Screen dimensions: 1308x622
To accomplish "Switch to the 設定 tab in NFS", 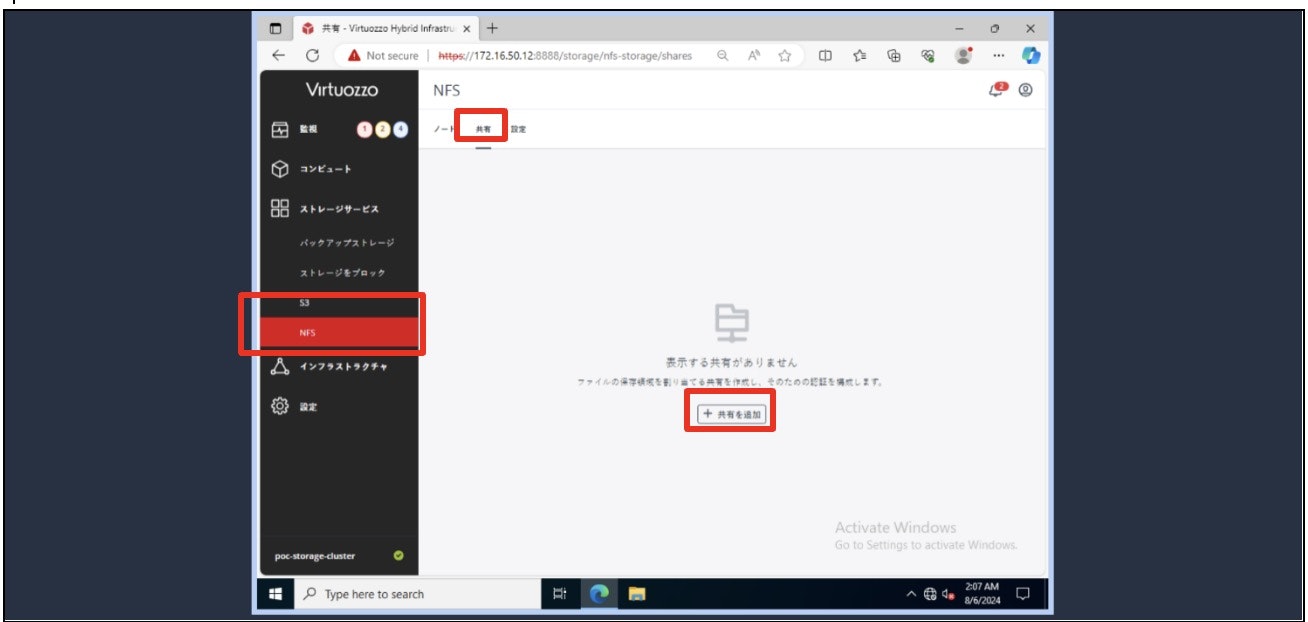I will click(x=518, y=129).
